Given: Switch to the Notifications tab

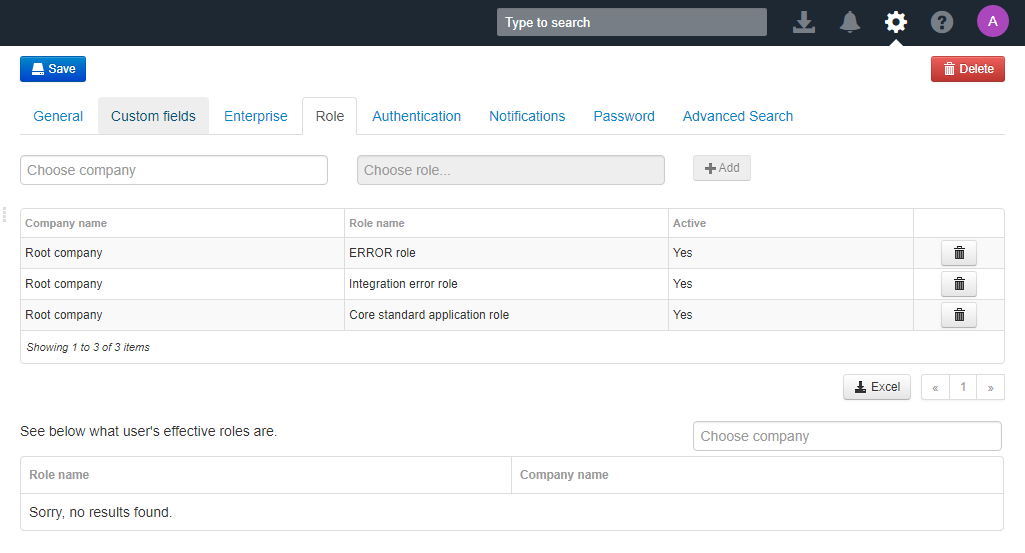Looking at the screenshot, I should pos(527,116).
